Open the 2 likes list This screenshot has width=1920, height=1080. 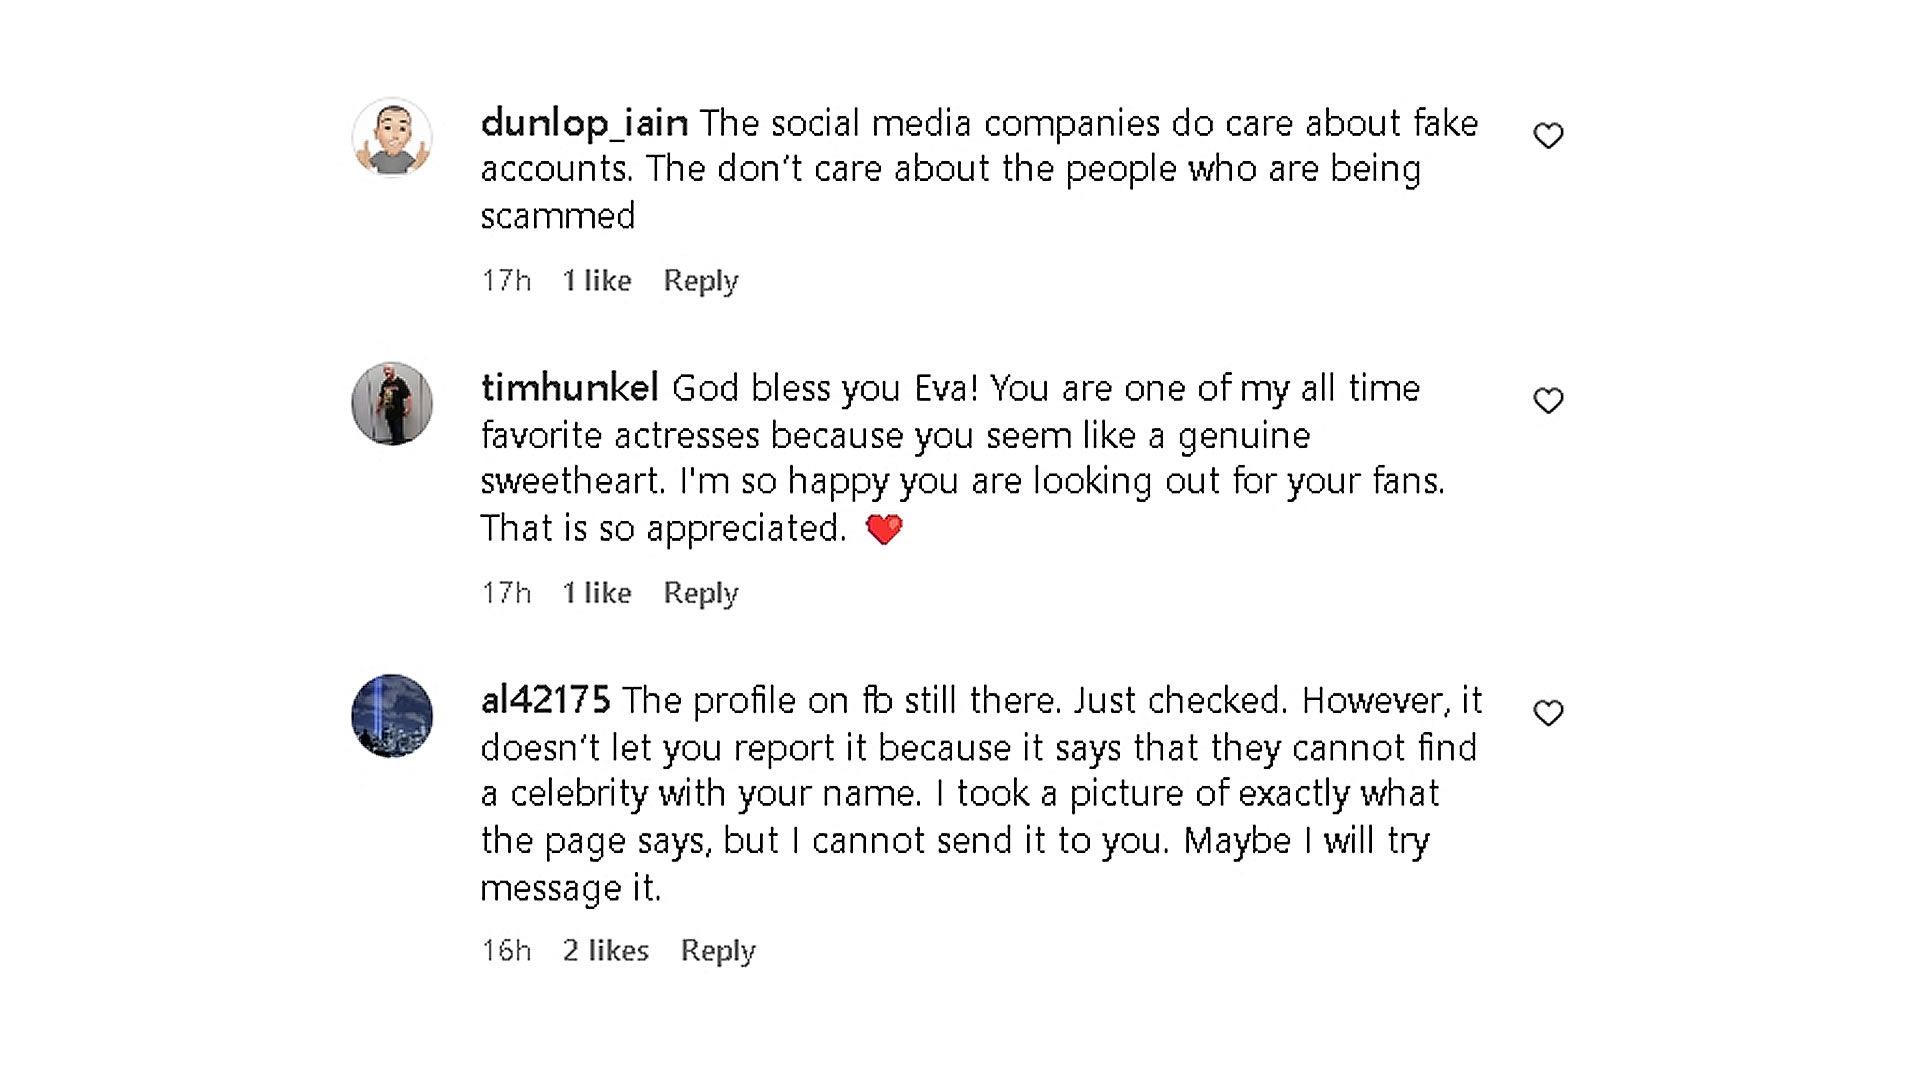click(605, 950)
